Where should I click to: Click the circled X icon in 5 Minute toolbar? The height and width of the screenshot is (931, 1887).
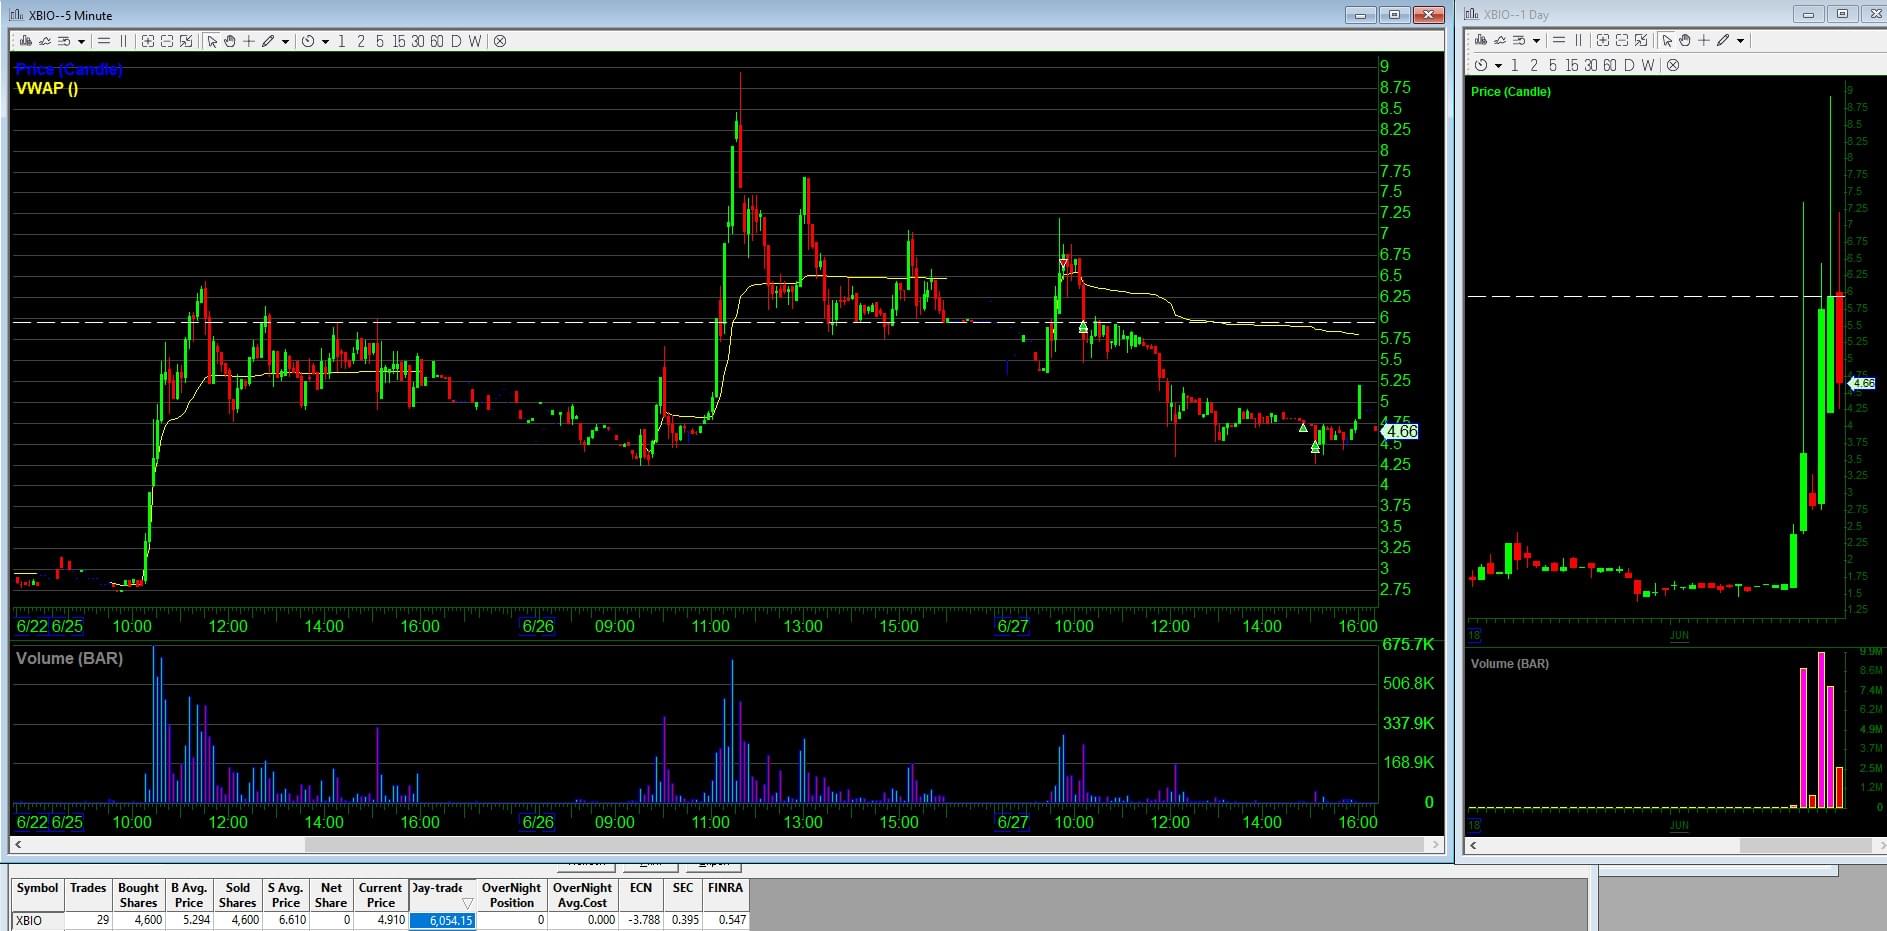click(500, 41)
